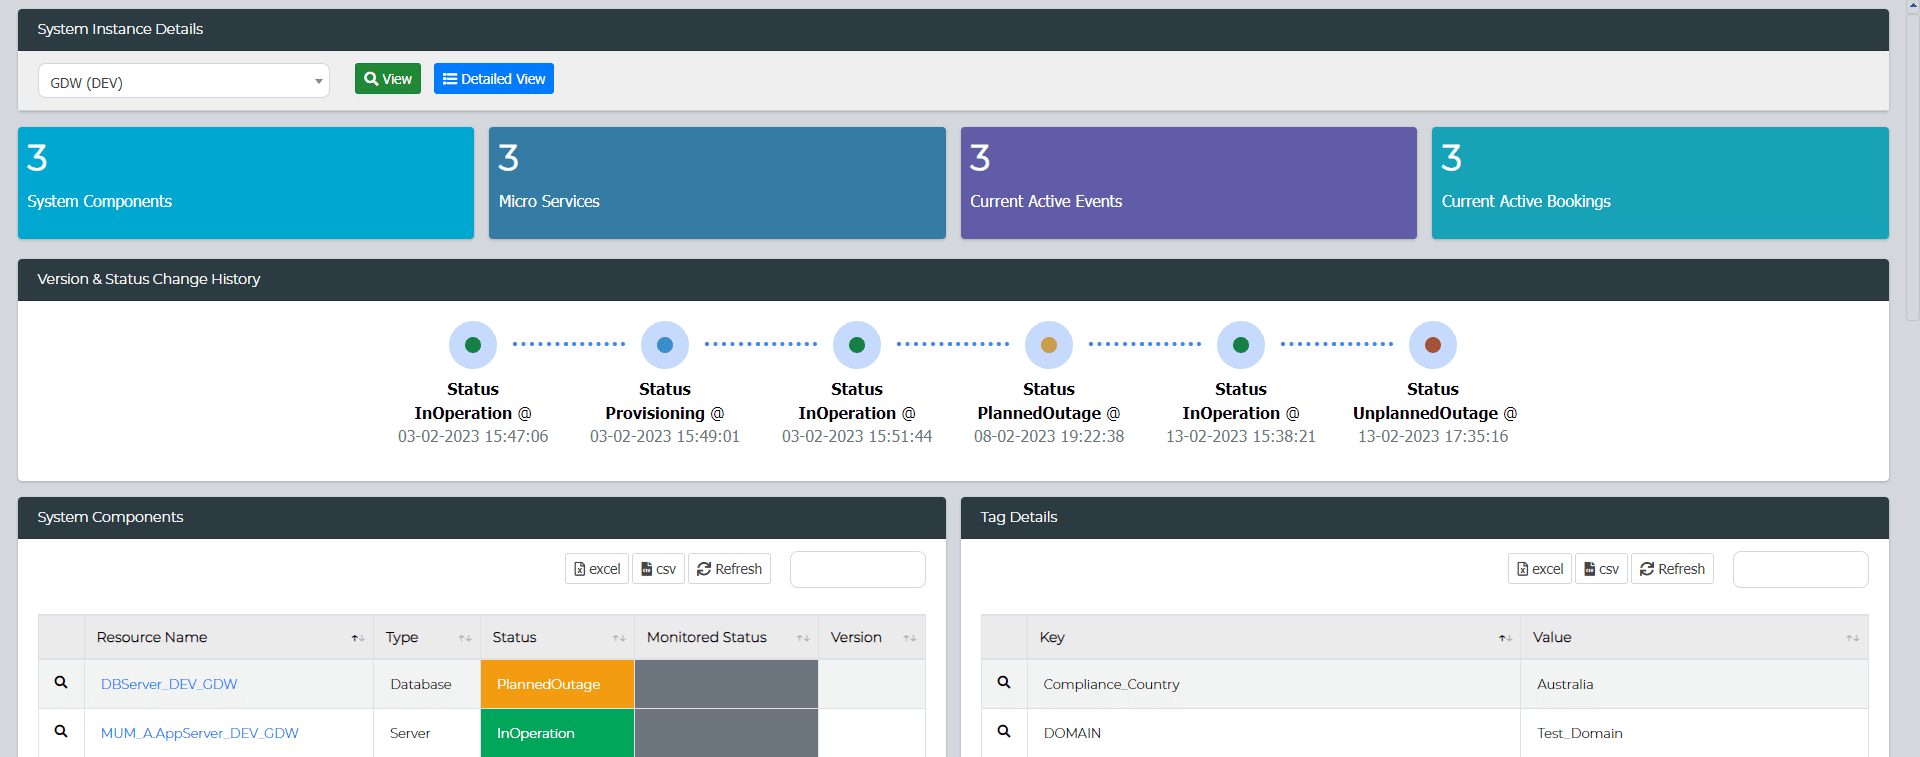Click the green View button

388,79
